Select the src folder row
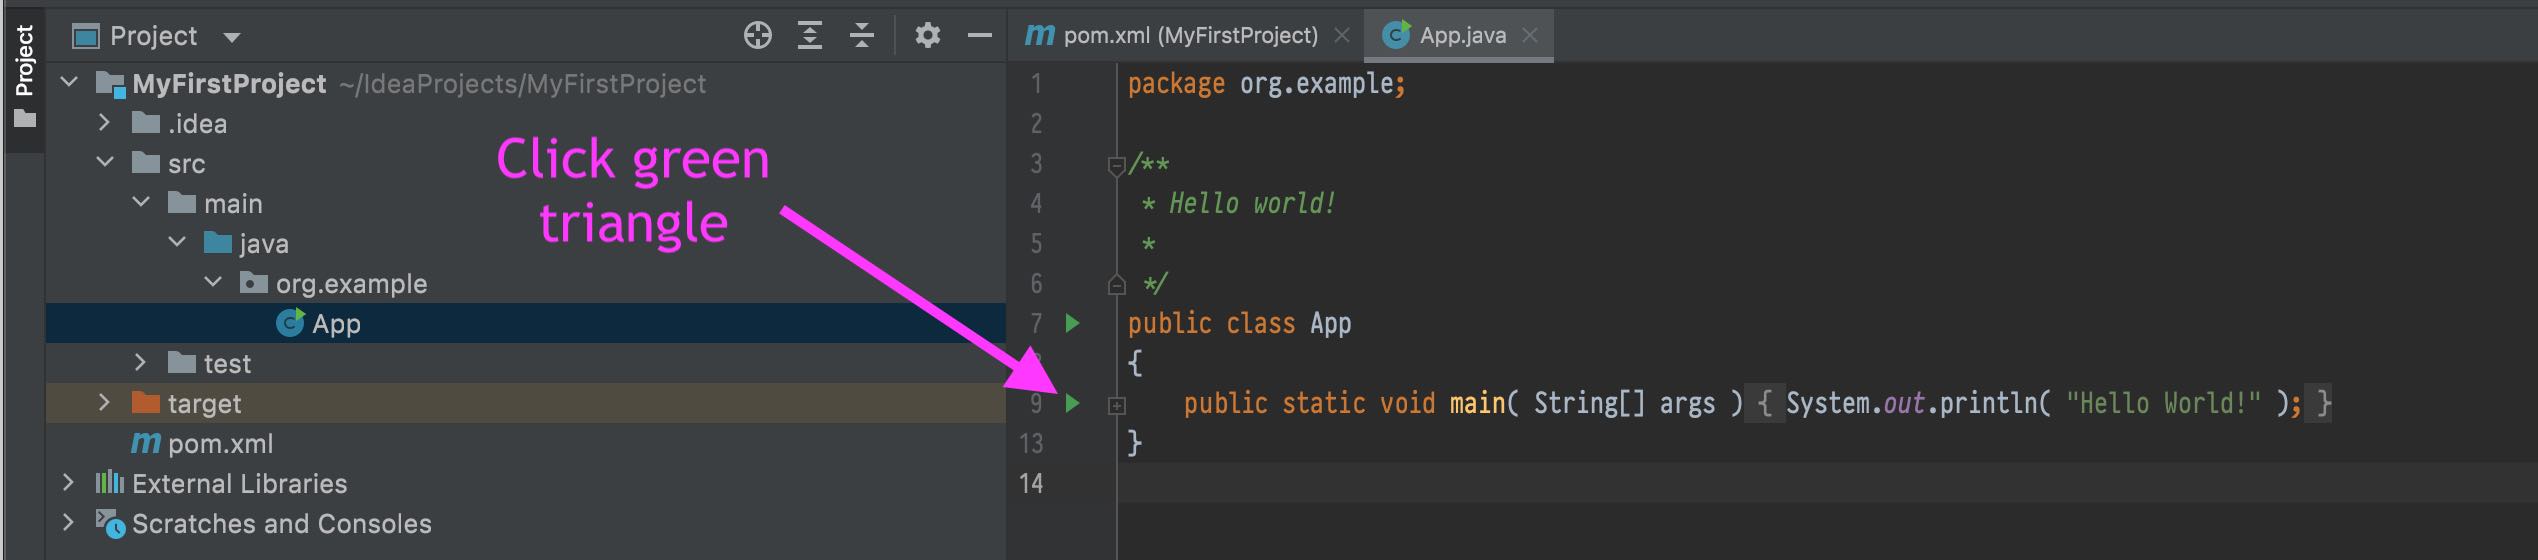 coord(525,163)
